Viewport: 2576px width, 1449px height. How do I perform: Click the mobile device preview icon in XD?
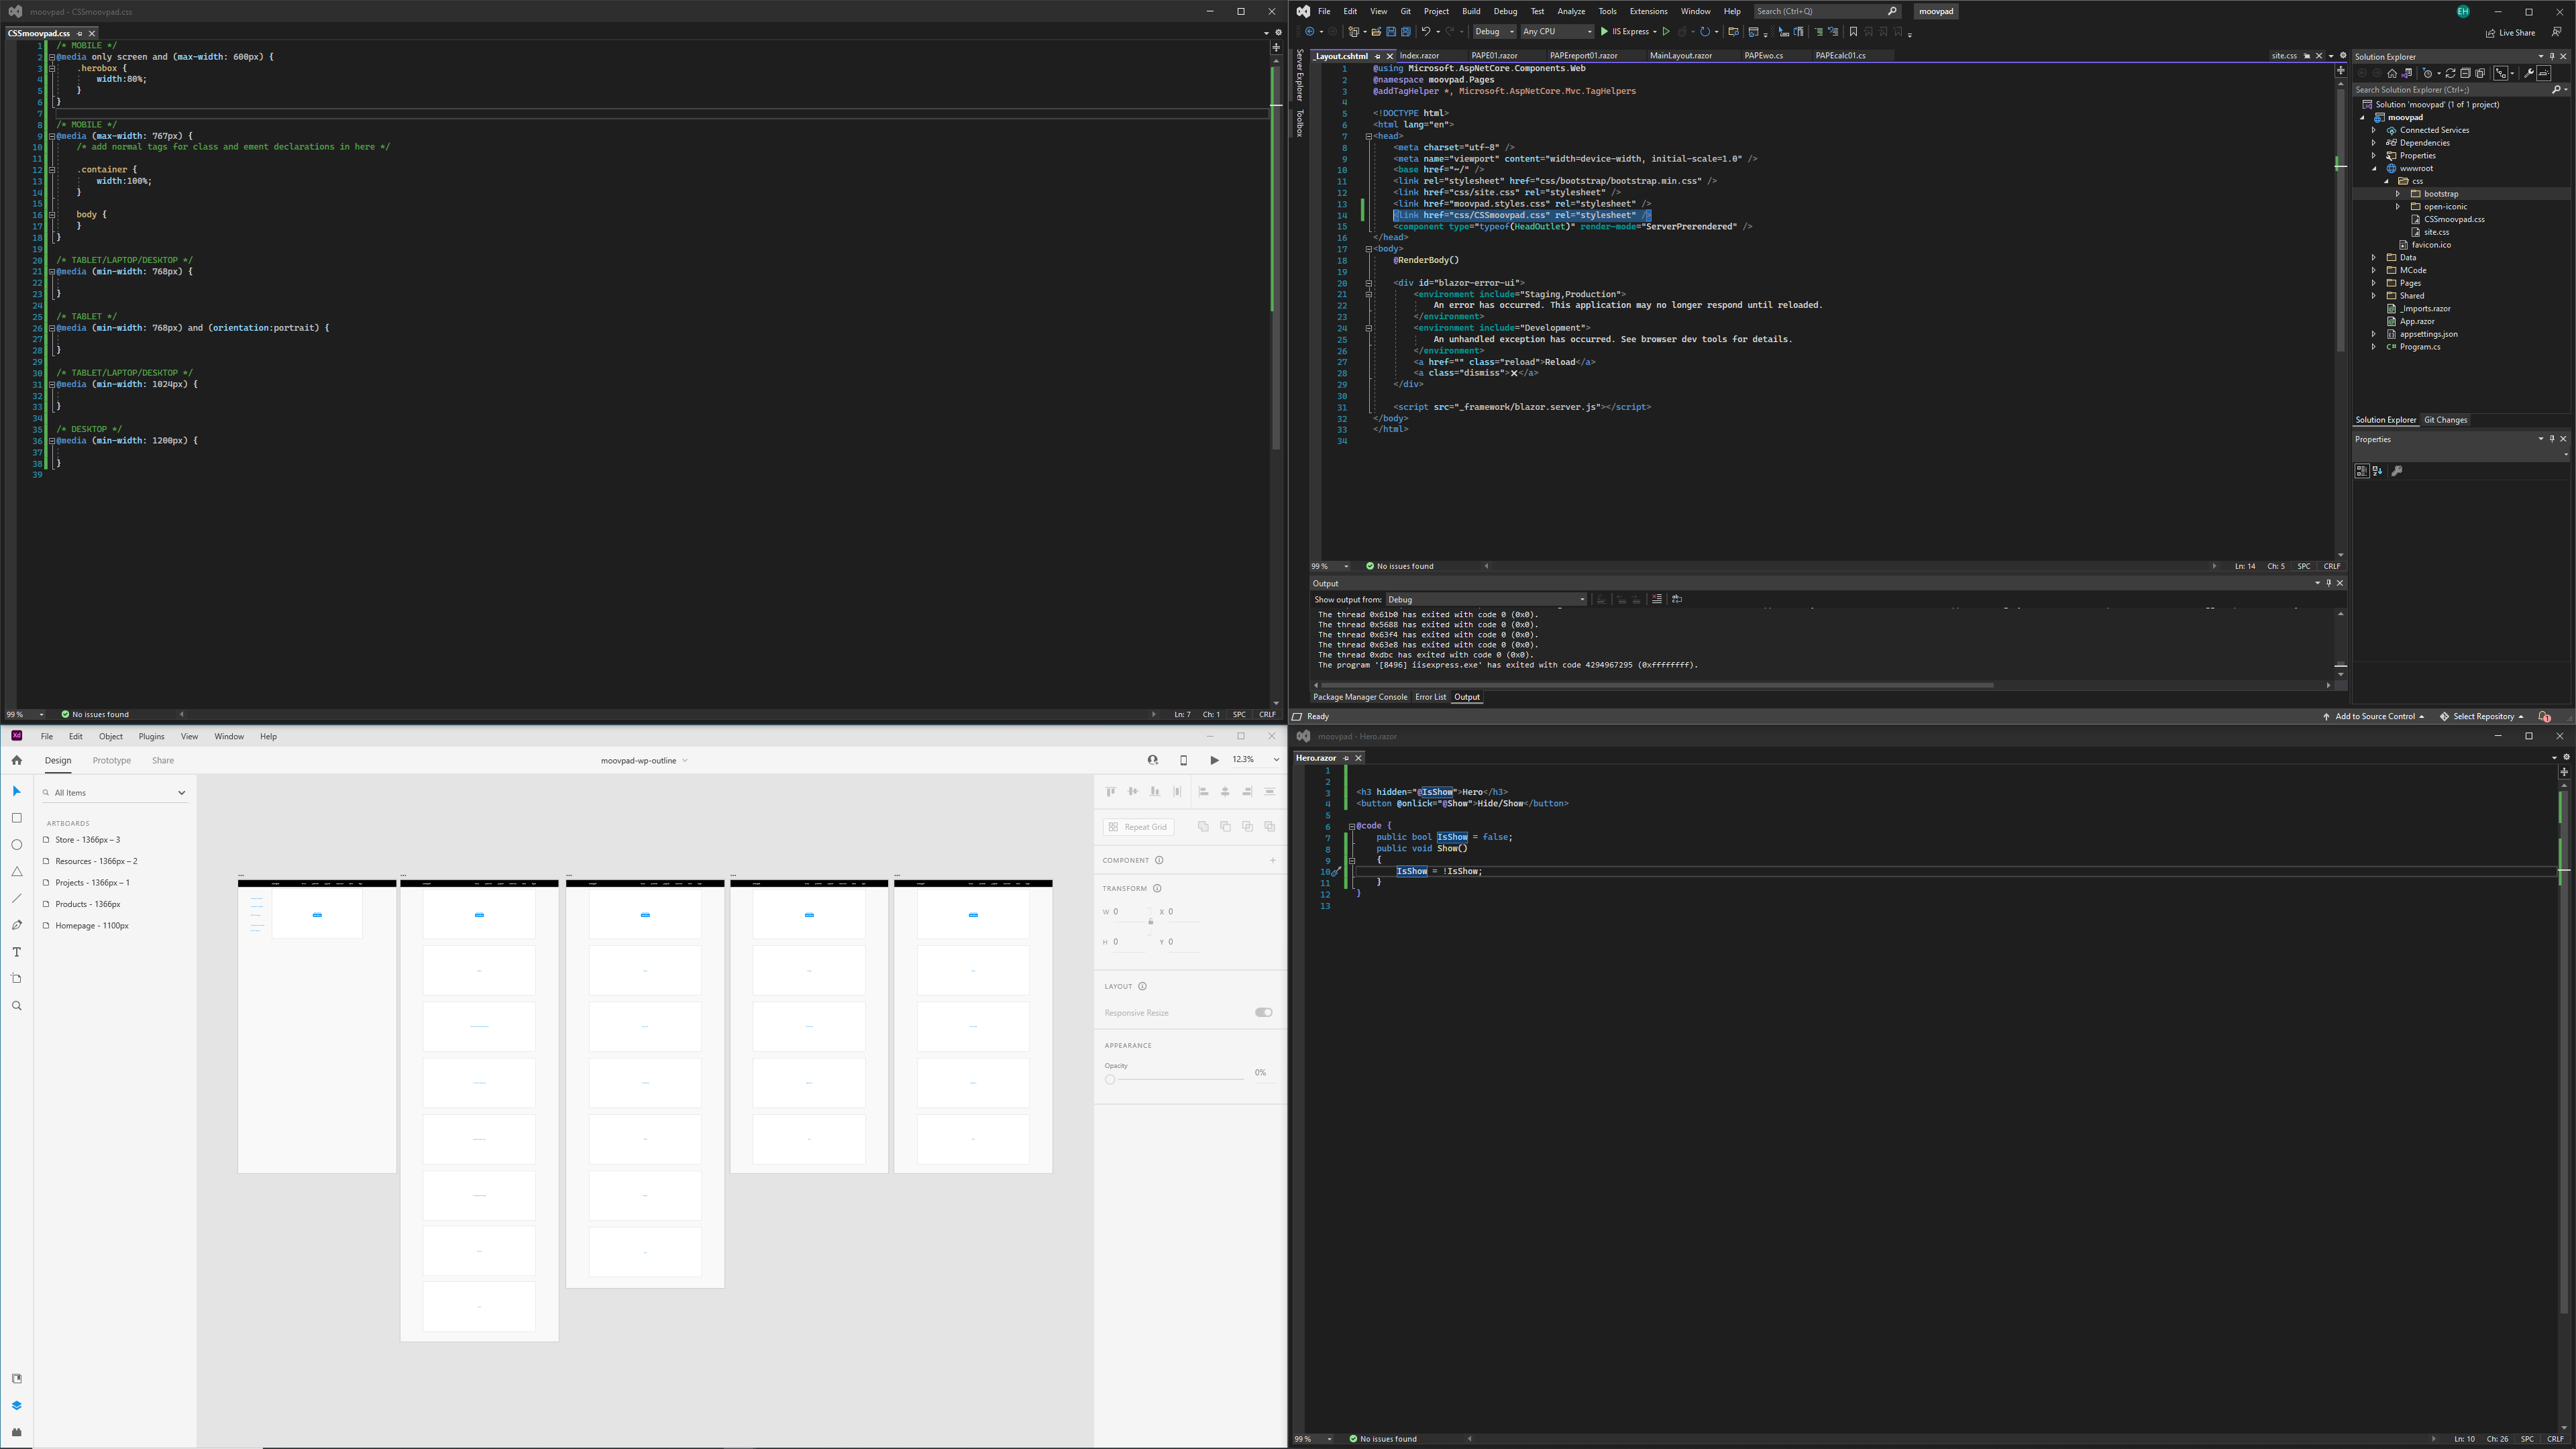point(1183,760)
